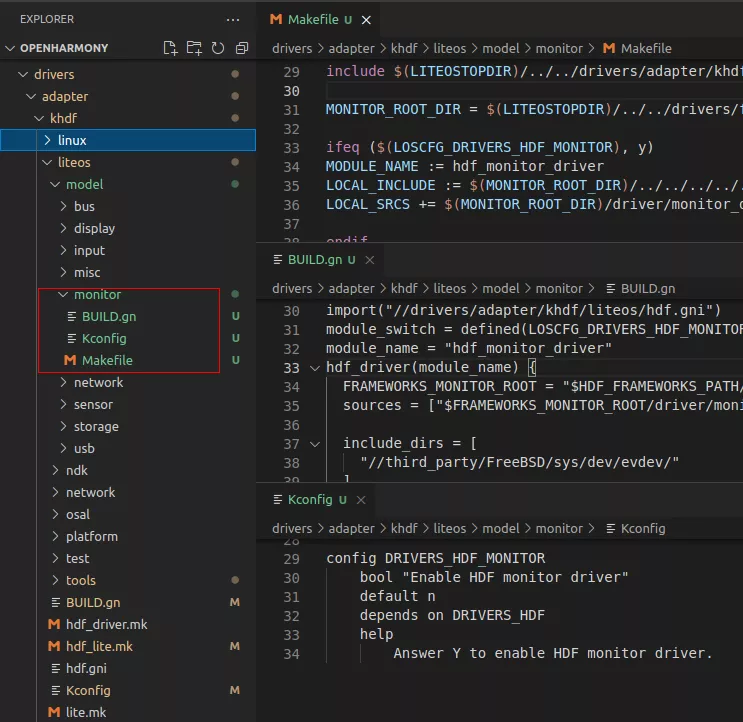Open BUILD.gn inside the monitor folder
This screenshot has height=722, width=743.
tap(128, 316)
